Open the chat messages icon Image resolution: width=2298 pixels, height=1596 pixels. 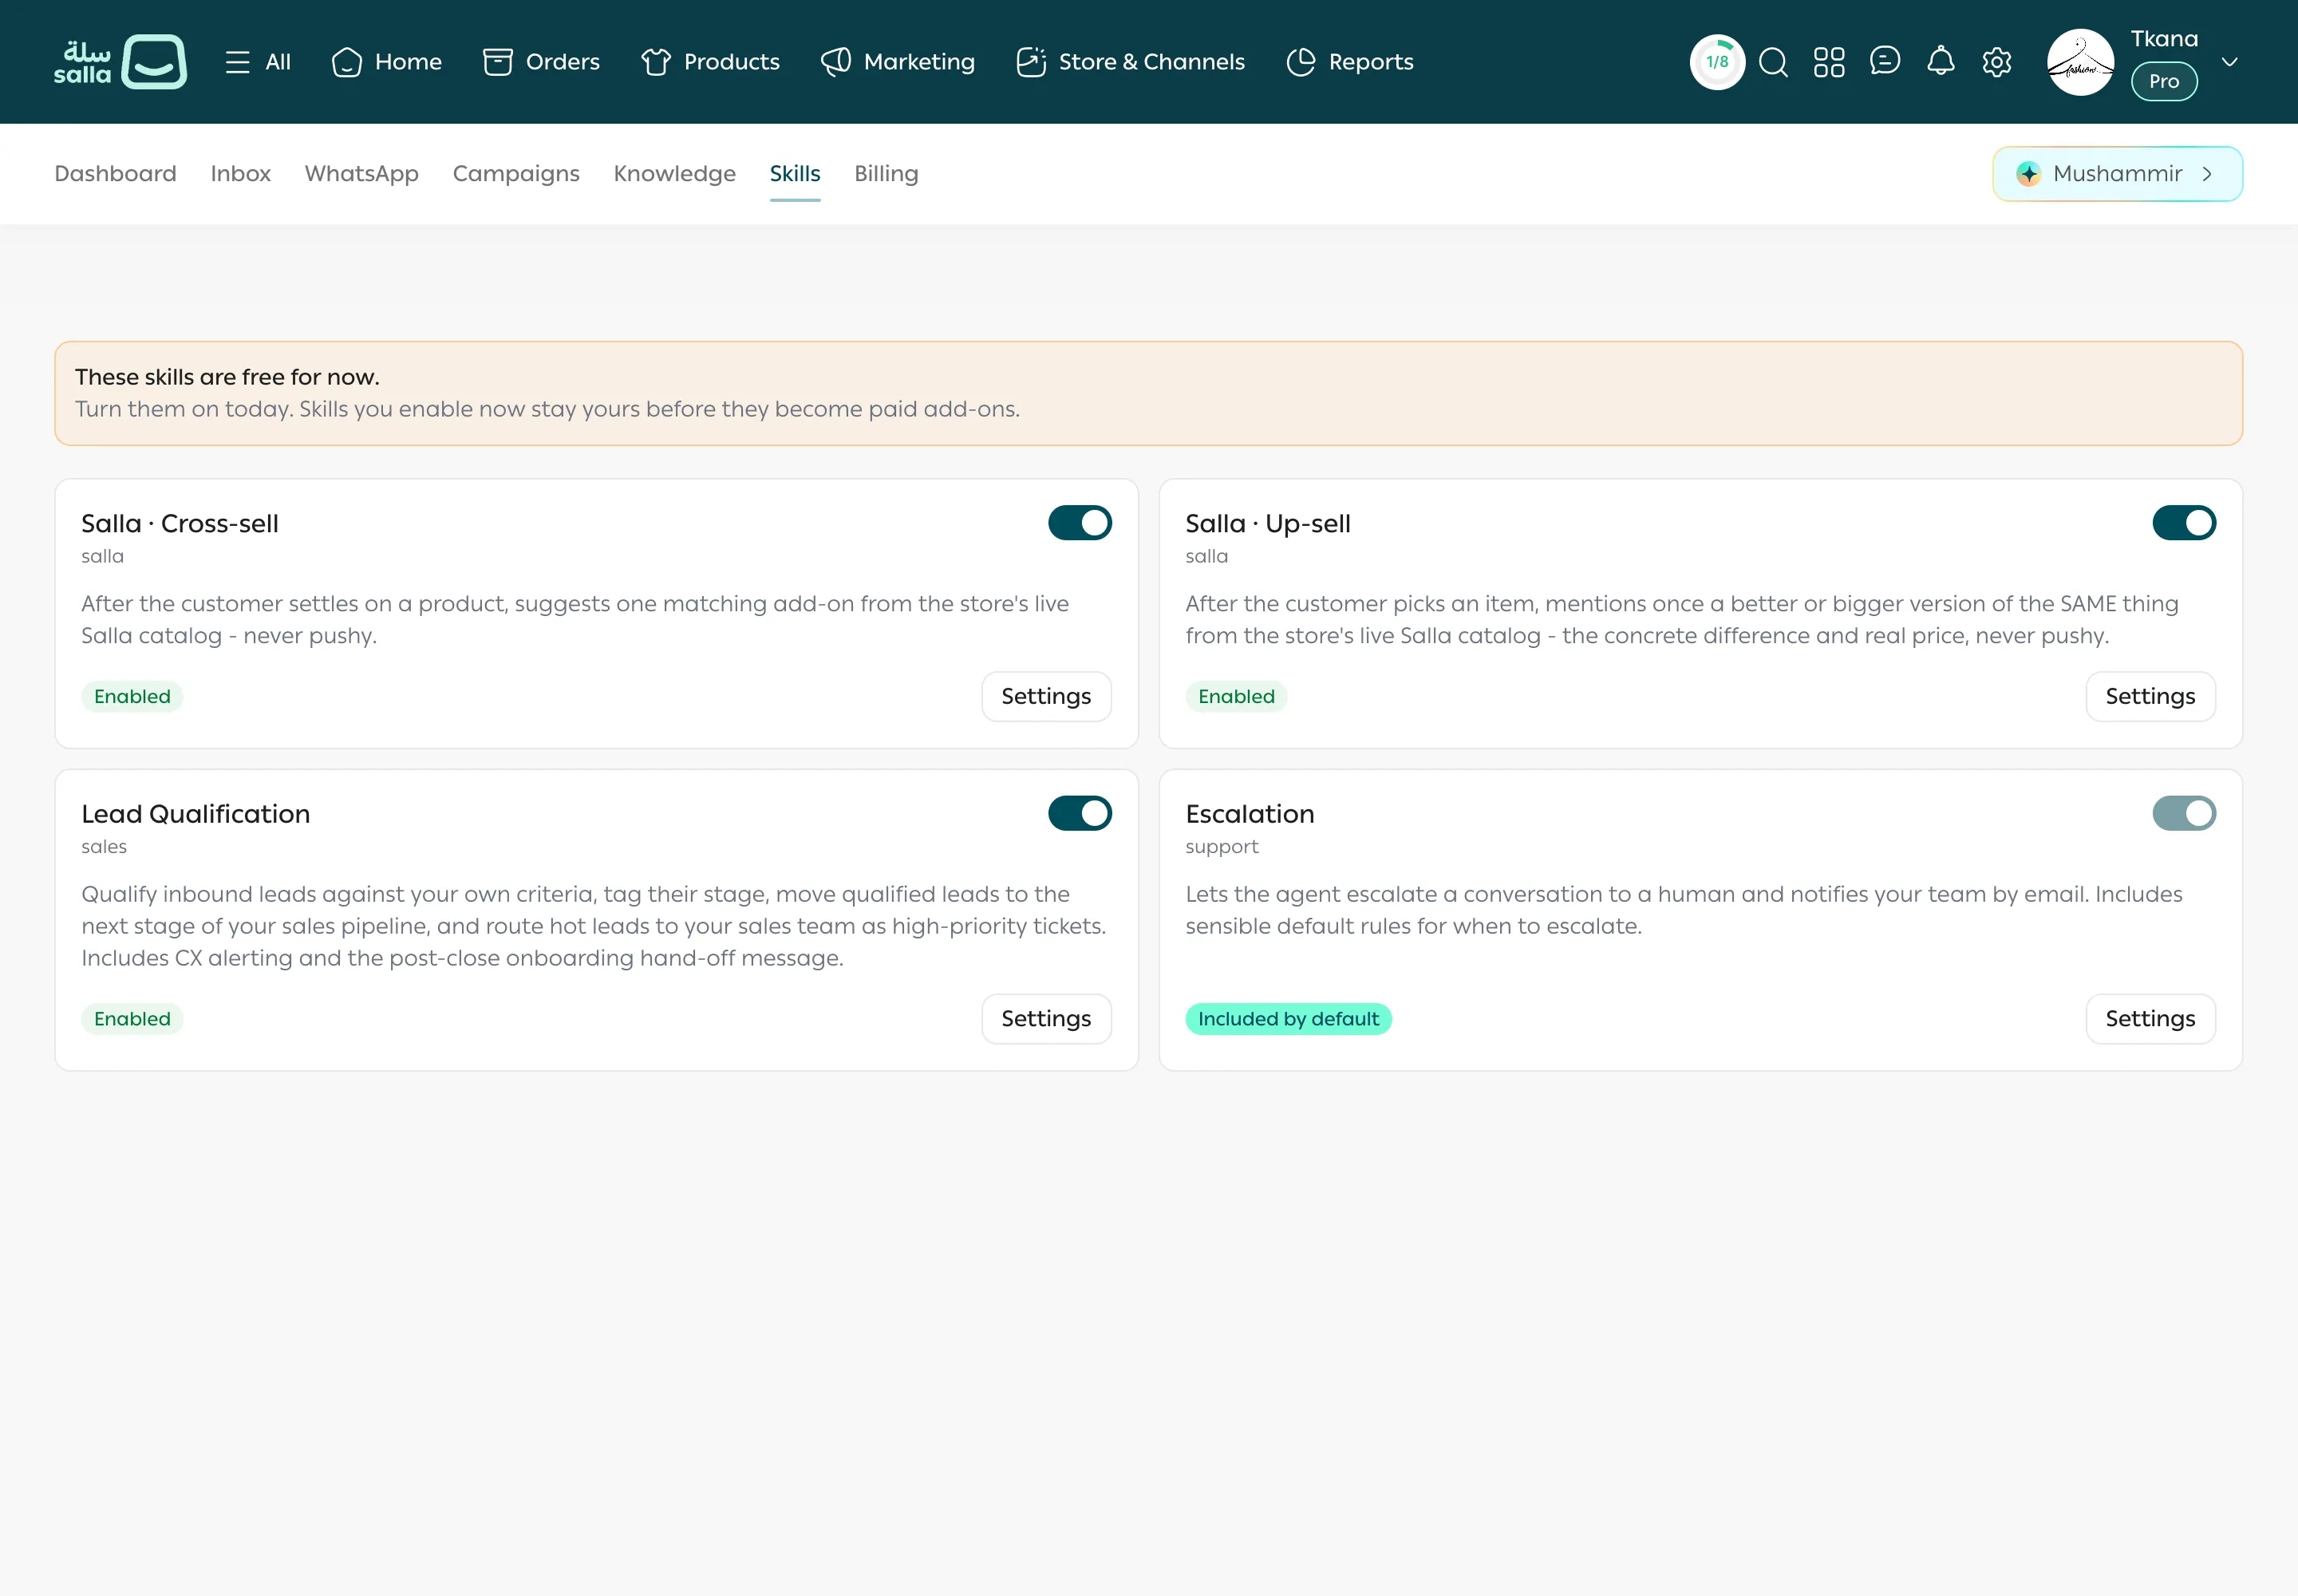tap(1884, 61)
